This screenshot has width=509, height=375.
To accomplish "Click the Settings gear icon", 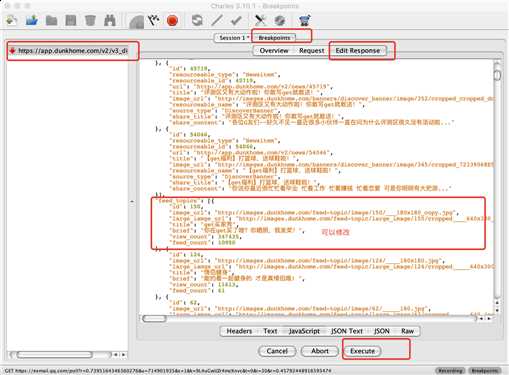I will tap(280, 21).
